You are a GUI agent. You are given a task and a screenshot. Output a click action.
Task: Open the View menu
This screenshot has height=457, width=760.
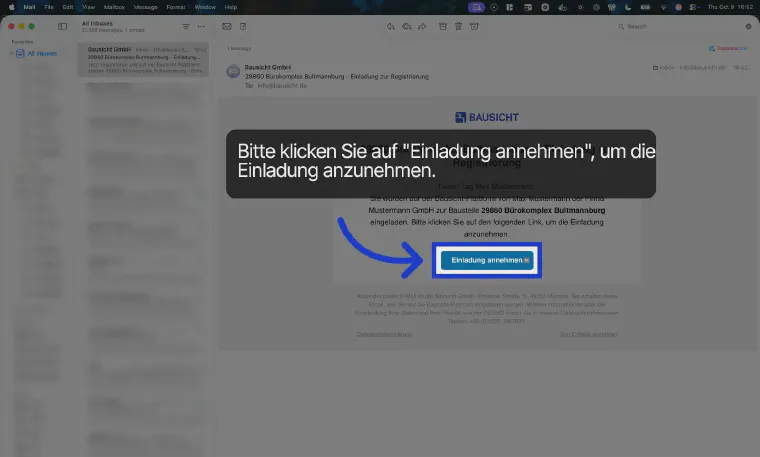89,7
